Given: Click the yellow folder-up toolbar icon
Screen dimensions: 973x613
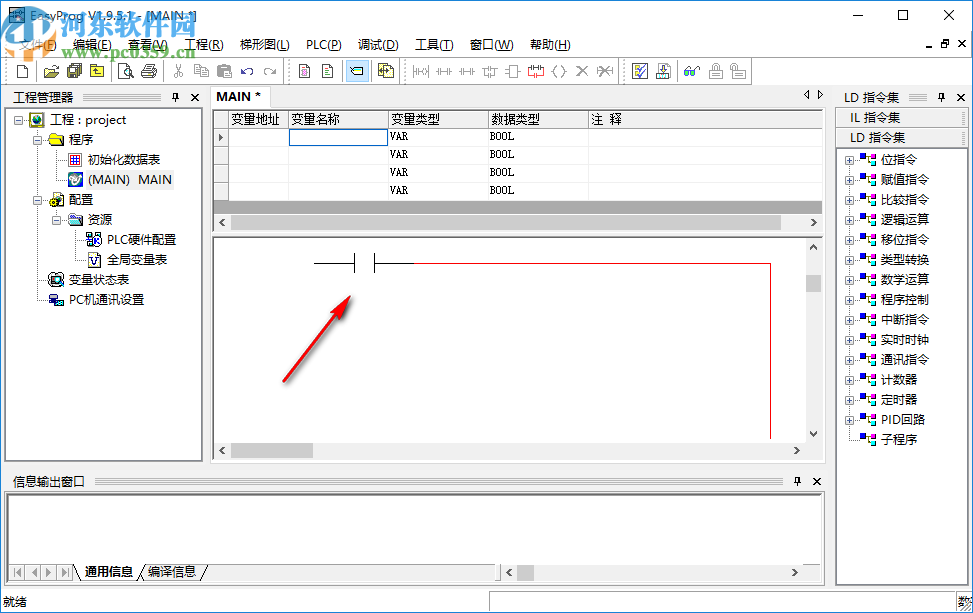Looking at the screenshot, I should click(97, 71).
